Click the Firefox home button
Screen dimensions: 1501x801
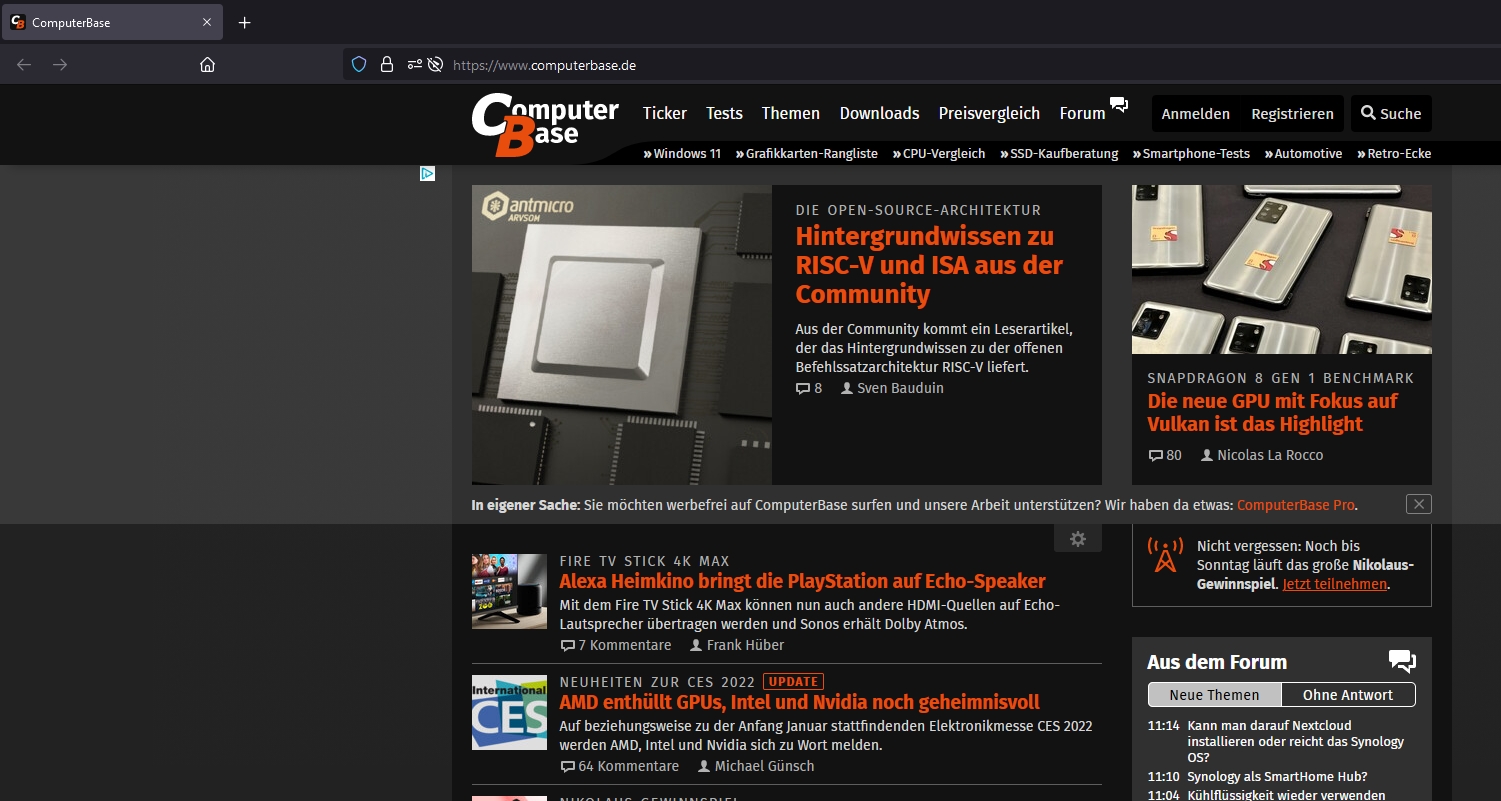pos(207,65)
